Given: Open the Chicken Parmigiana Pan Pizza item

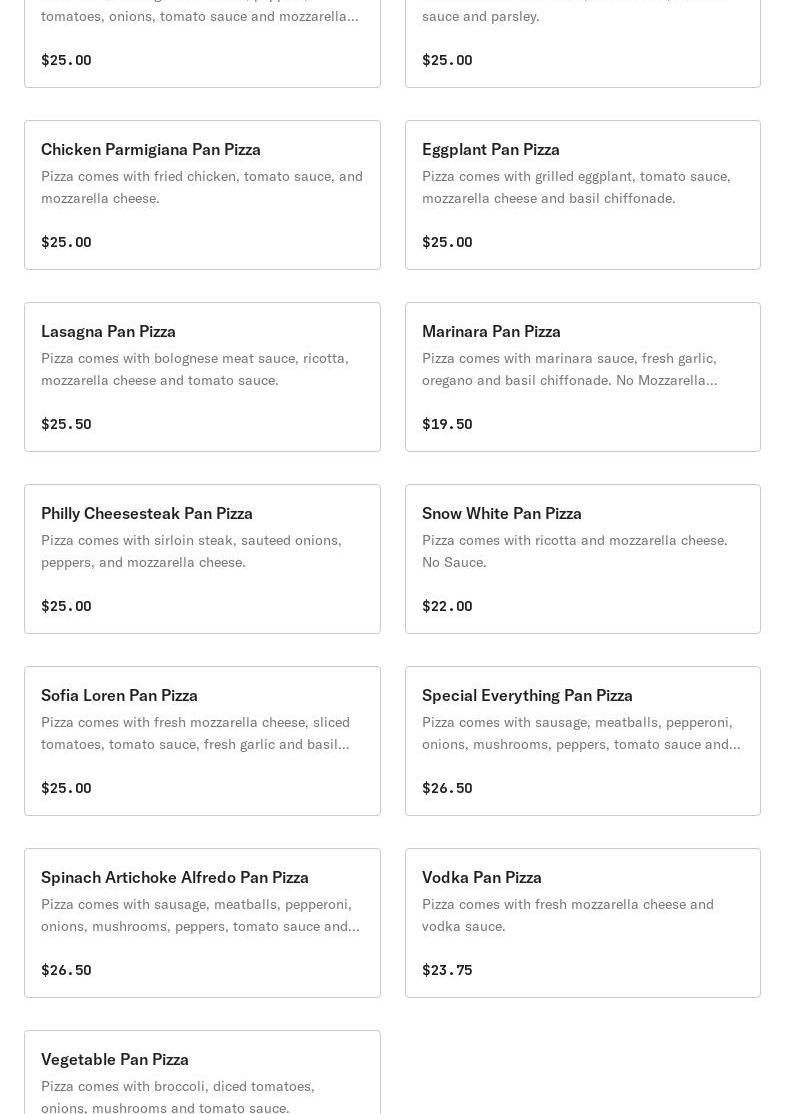Looking at the screenshot, I should pyautogui.click(x=202, y=195).
